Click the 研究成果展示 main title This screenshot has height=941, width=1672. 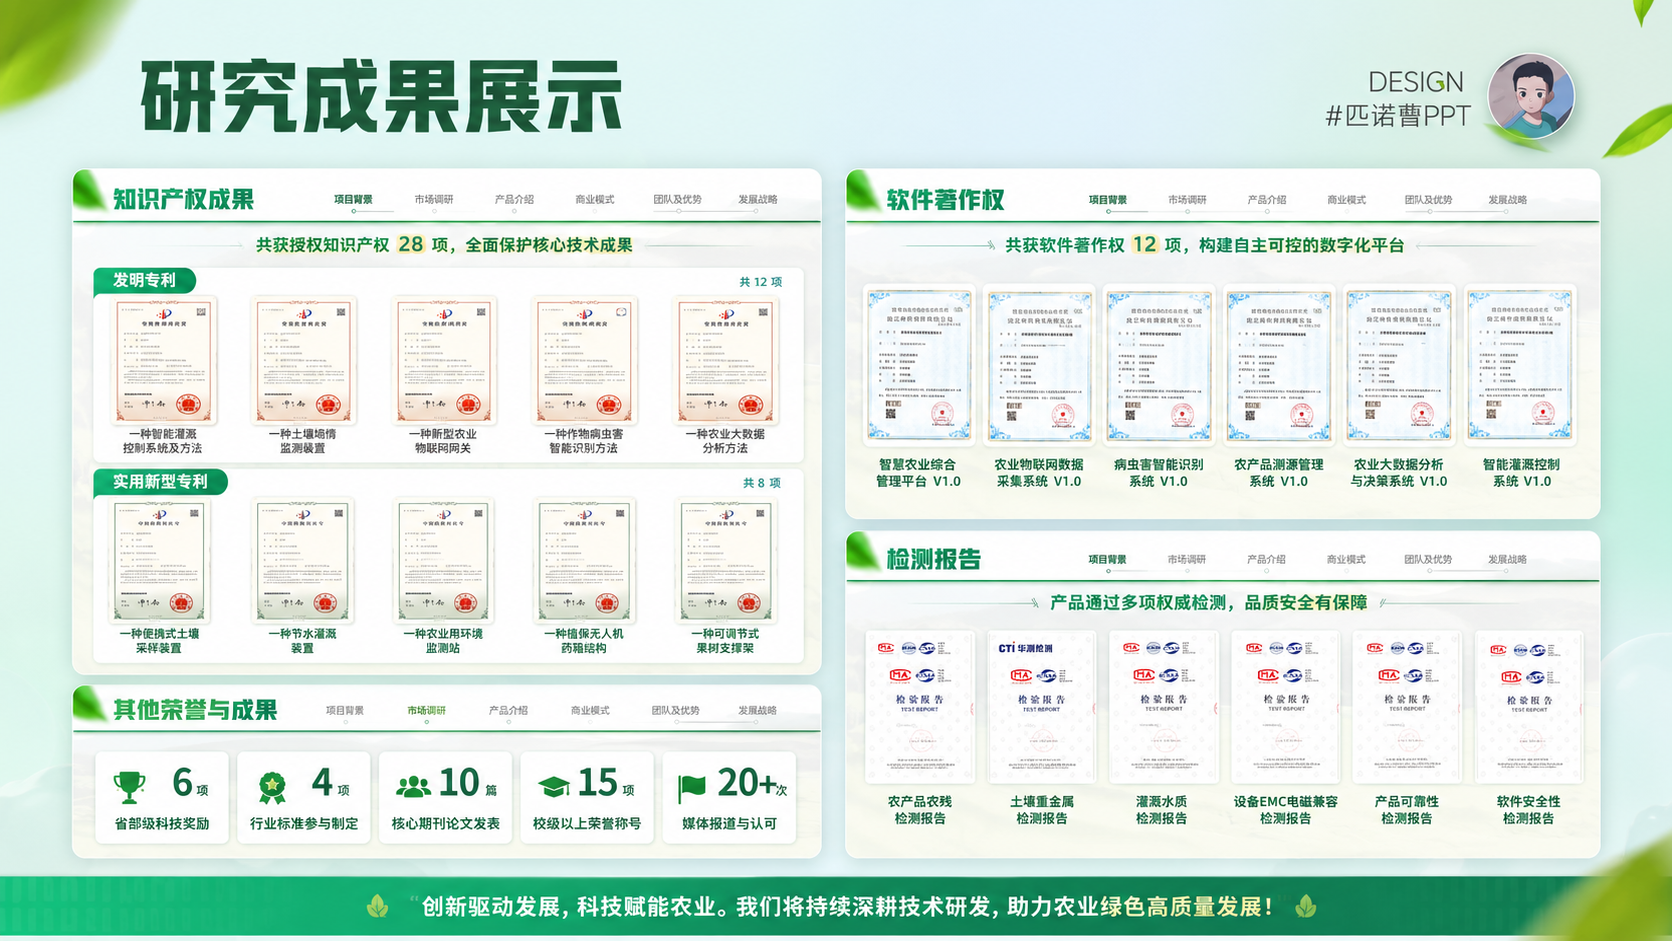coord(382,97)
